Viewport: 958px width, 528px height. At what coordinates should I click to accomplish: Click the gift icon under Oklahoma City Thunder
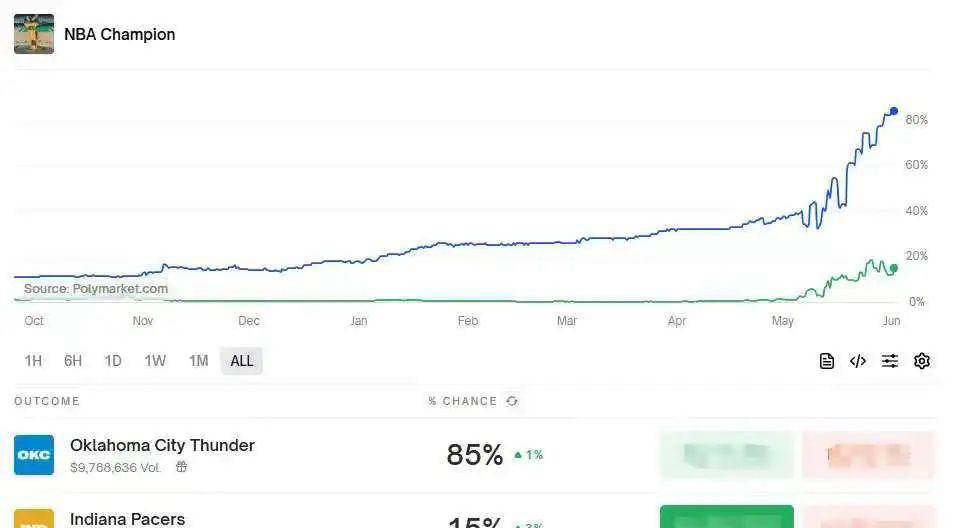pos(181,467)
